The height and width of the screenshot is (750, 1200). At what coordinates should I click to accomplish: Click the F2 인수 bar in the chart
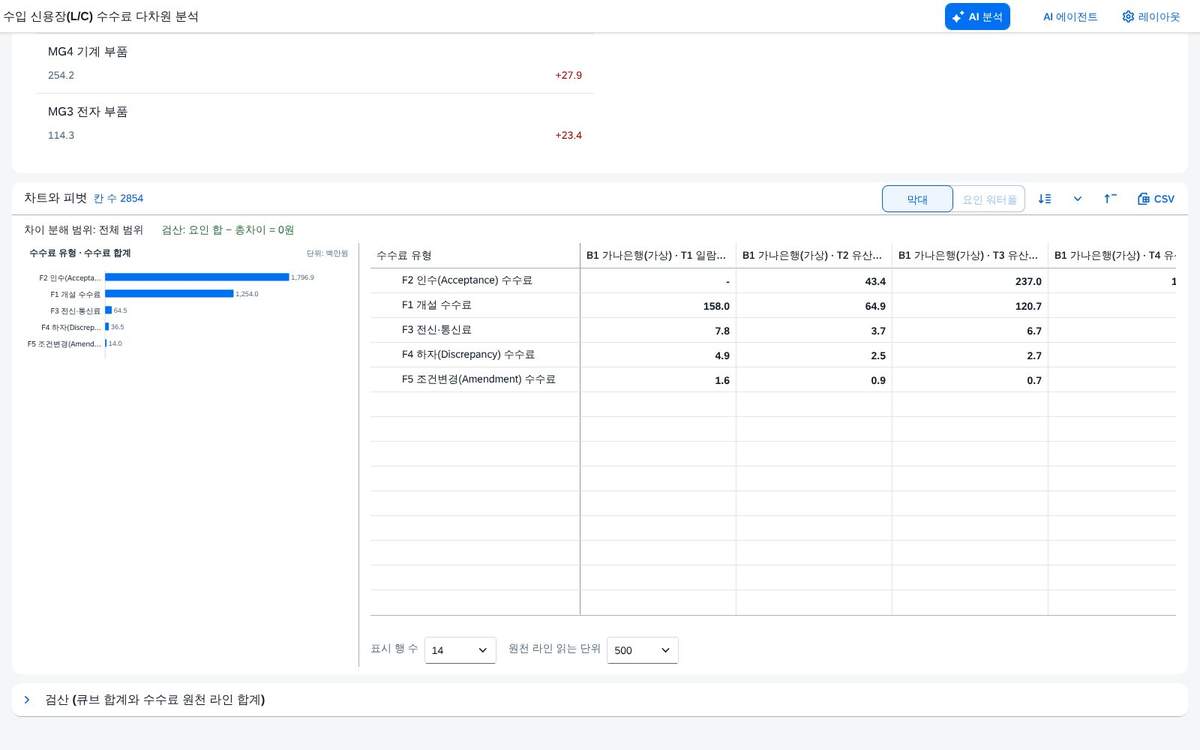pos(197,277)
